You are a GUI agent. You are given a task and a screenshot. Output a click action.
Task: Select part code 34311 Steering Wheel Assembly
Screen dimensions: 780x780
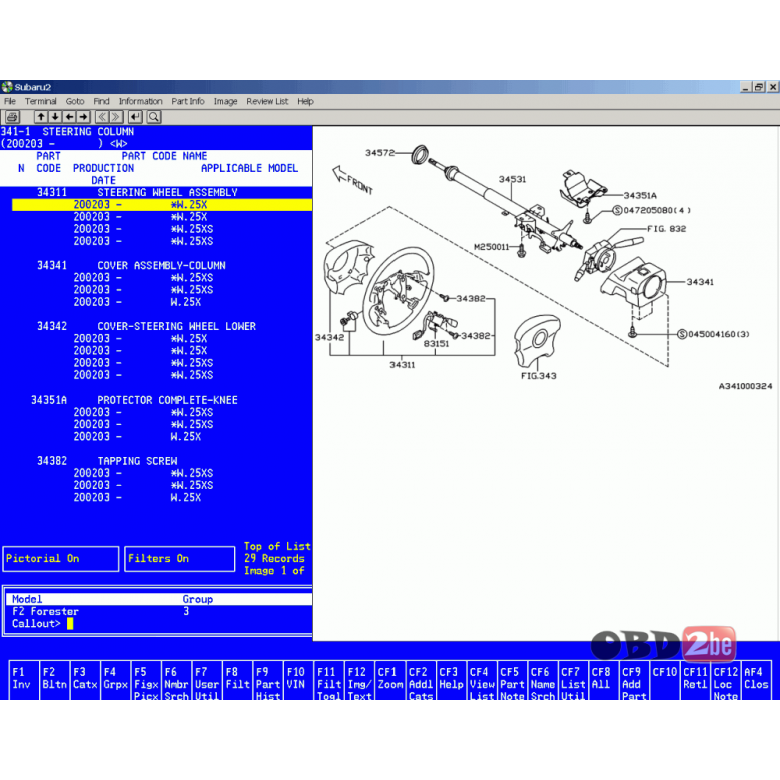pos(137,193)
